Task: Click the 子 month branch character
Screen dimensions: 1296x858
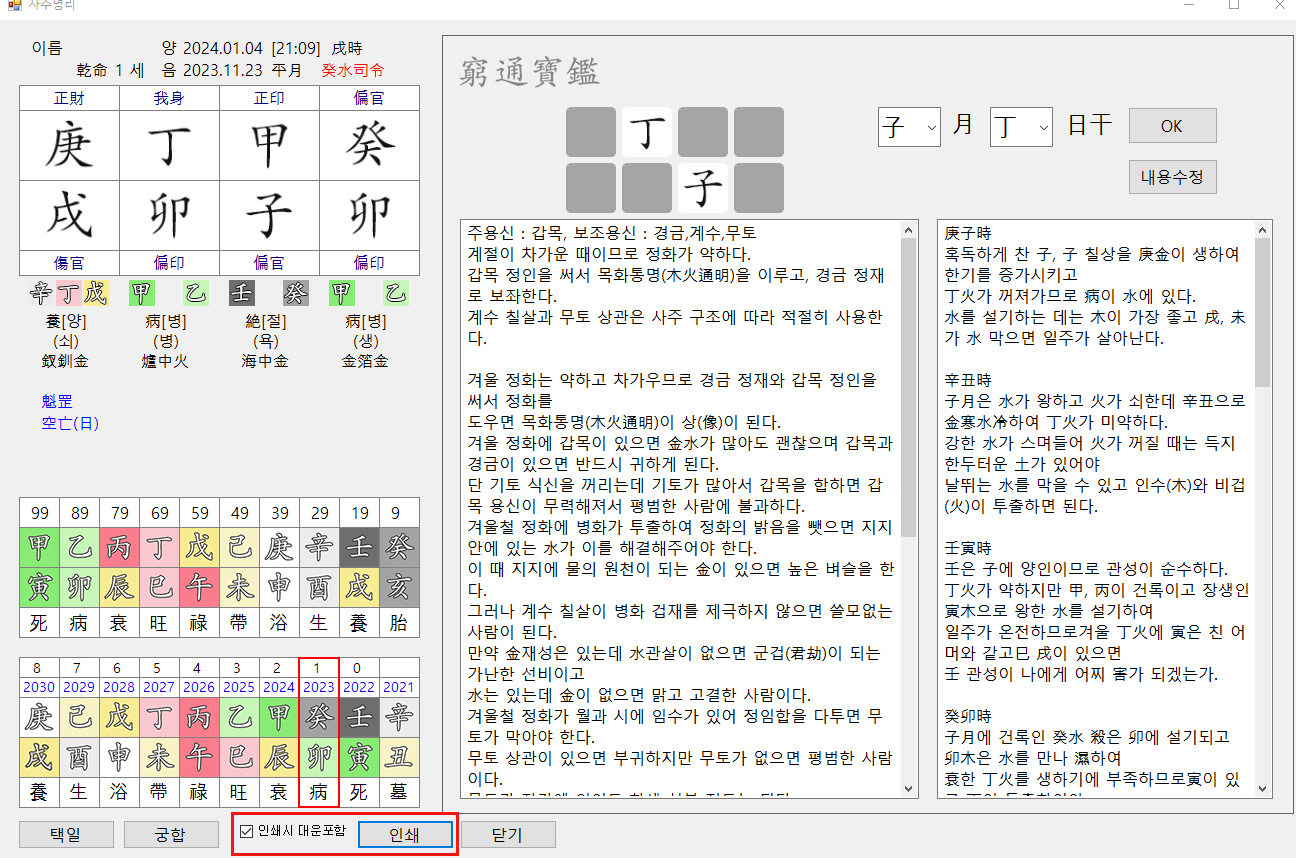Action: click(x=269, y=215)
